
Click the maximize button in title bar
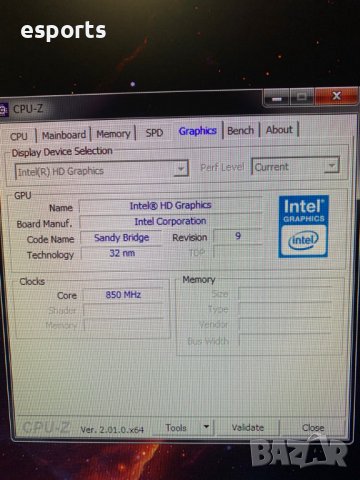tap(302, 97)
